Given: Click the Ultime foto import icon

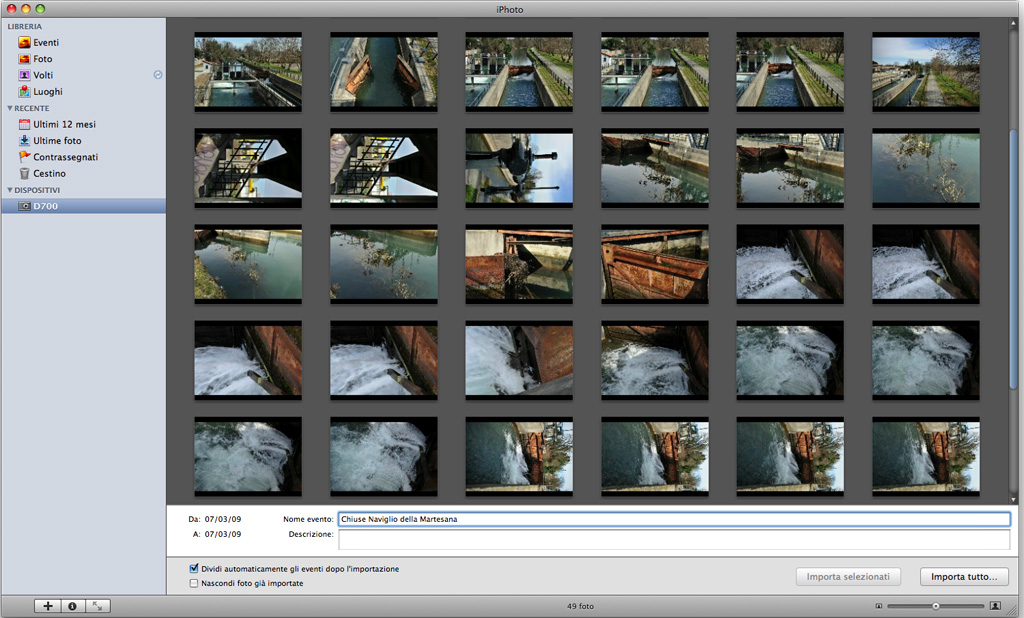Looking at the screenshot, I should pos(24,140).
